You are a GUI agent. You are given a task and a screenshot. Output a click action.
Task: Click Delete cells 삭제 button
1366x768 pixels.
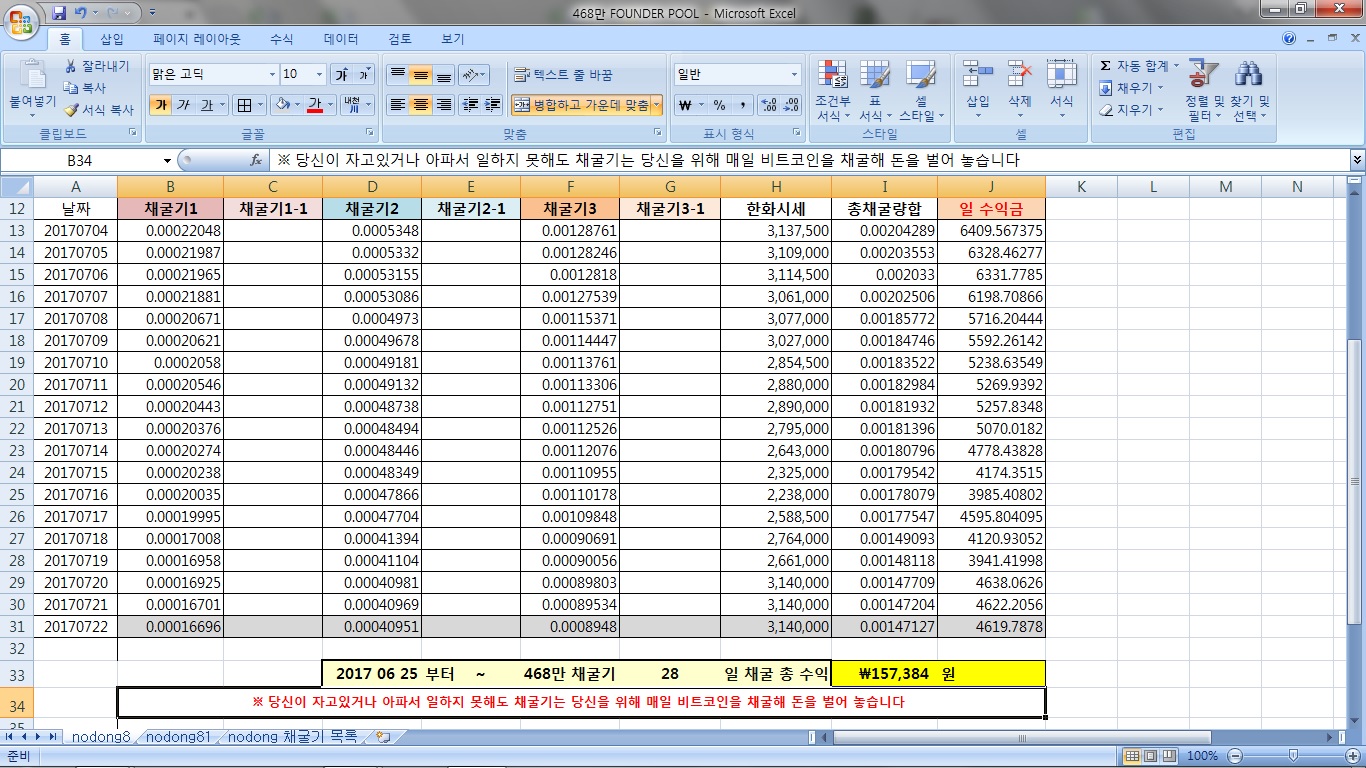1019,90
